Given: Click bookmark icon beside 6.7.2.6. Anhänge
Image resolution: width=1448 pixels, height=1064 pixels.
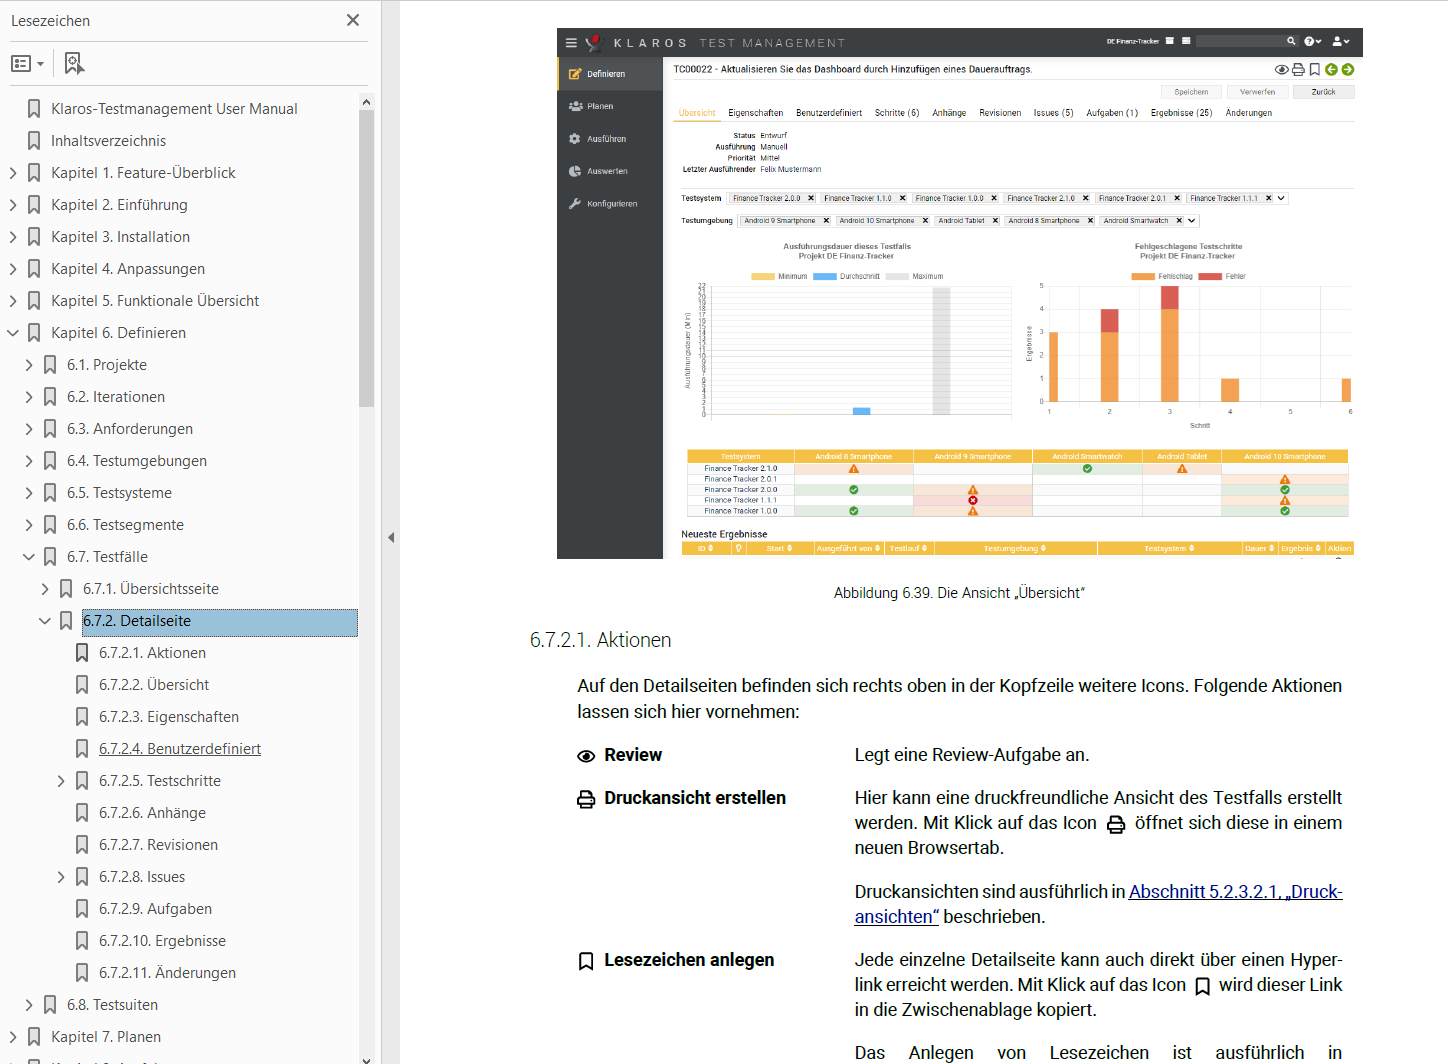Looking at the screenshot, I should tap(82, 813).
